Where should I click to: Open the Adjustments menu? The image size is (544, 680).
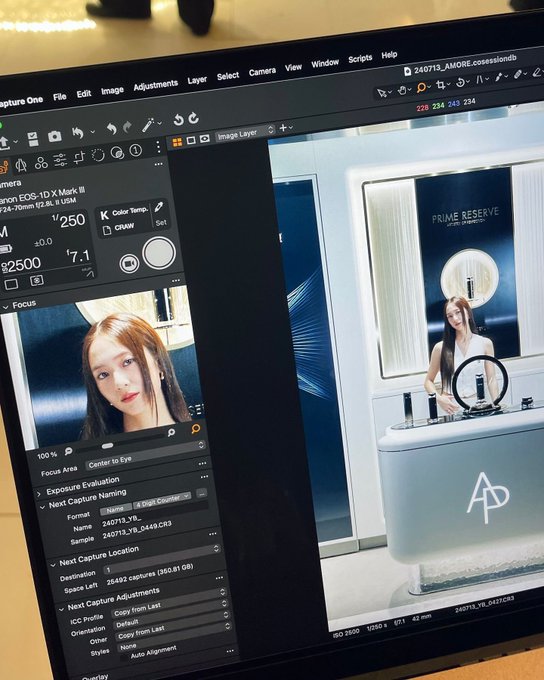click(156, 85)
